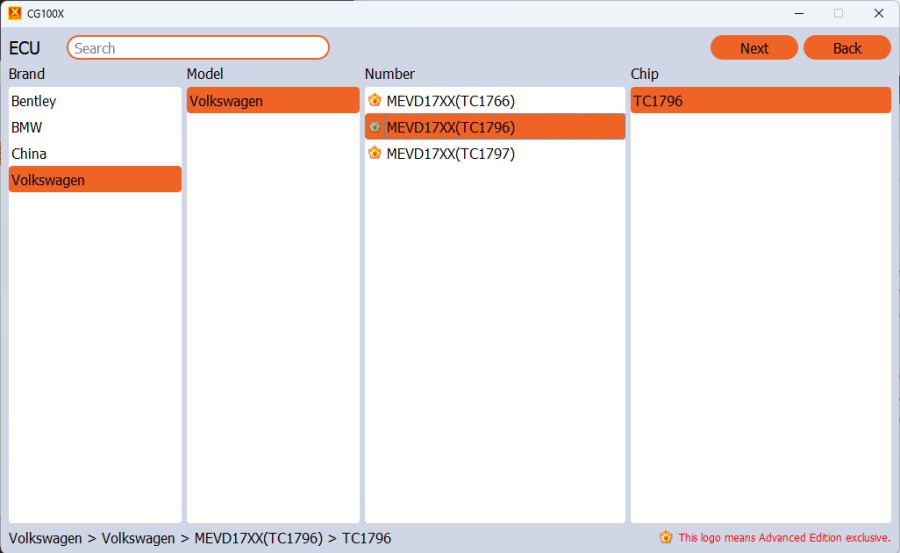This screenshot has height=553, width=900.
Task: Pick China in the Brand column
Action: point(29,154)
